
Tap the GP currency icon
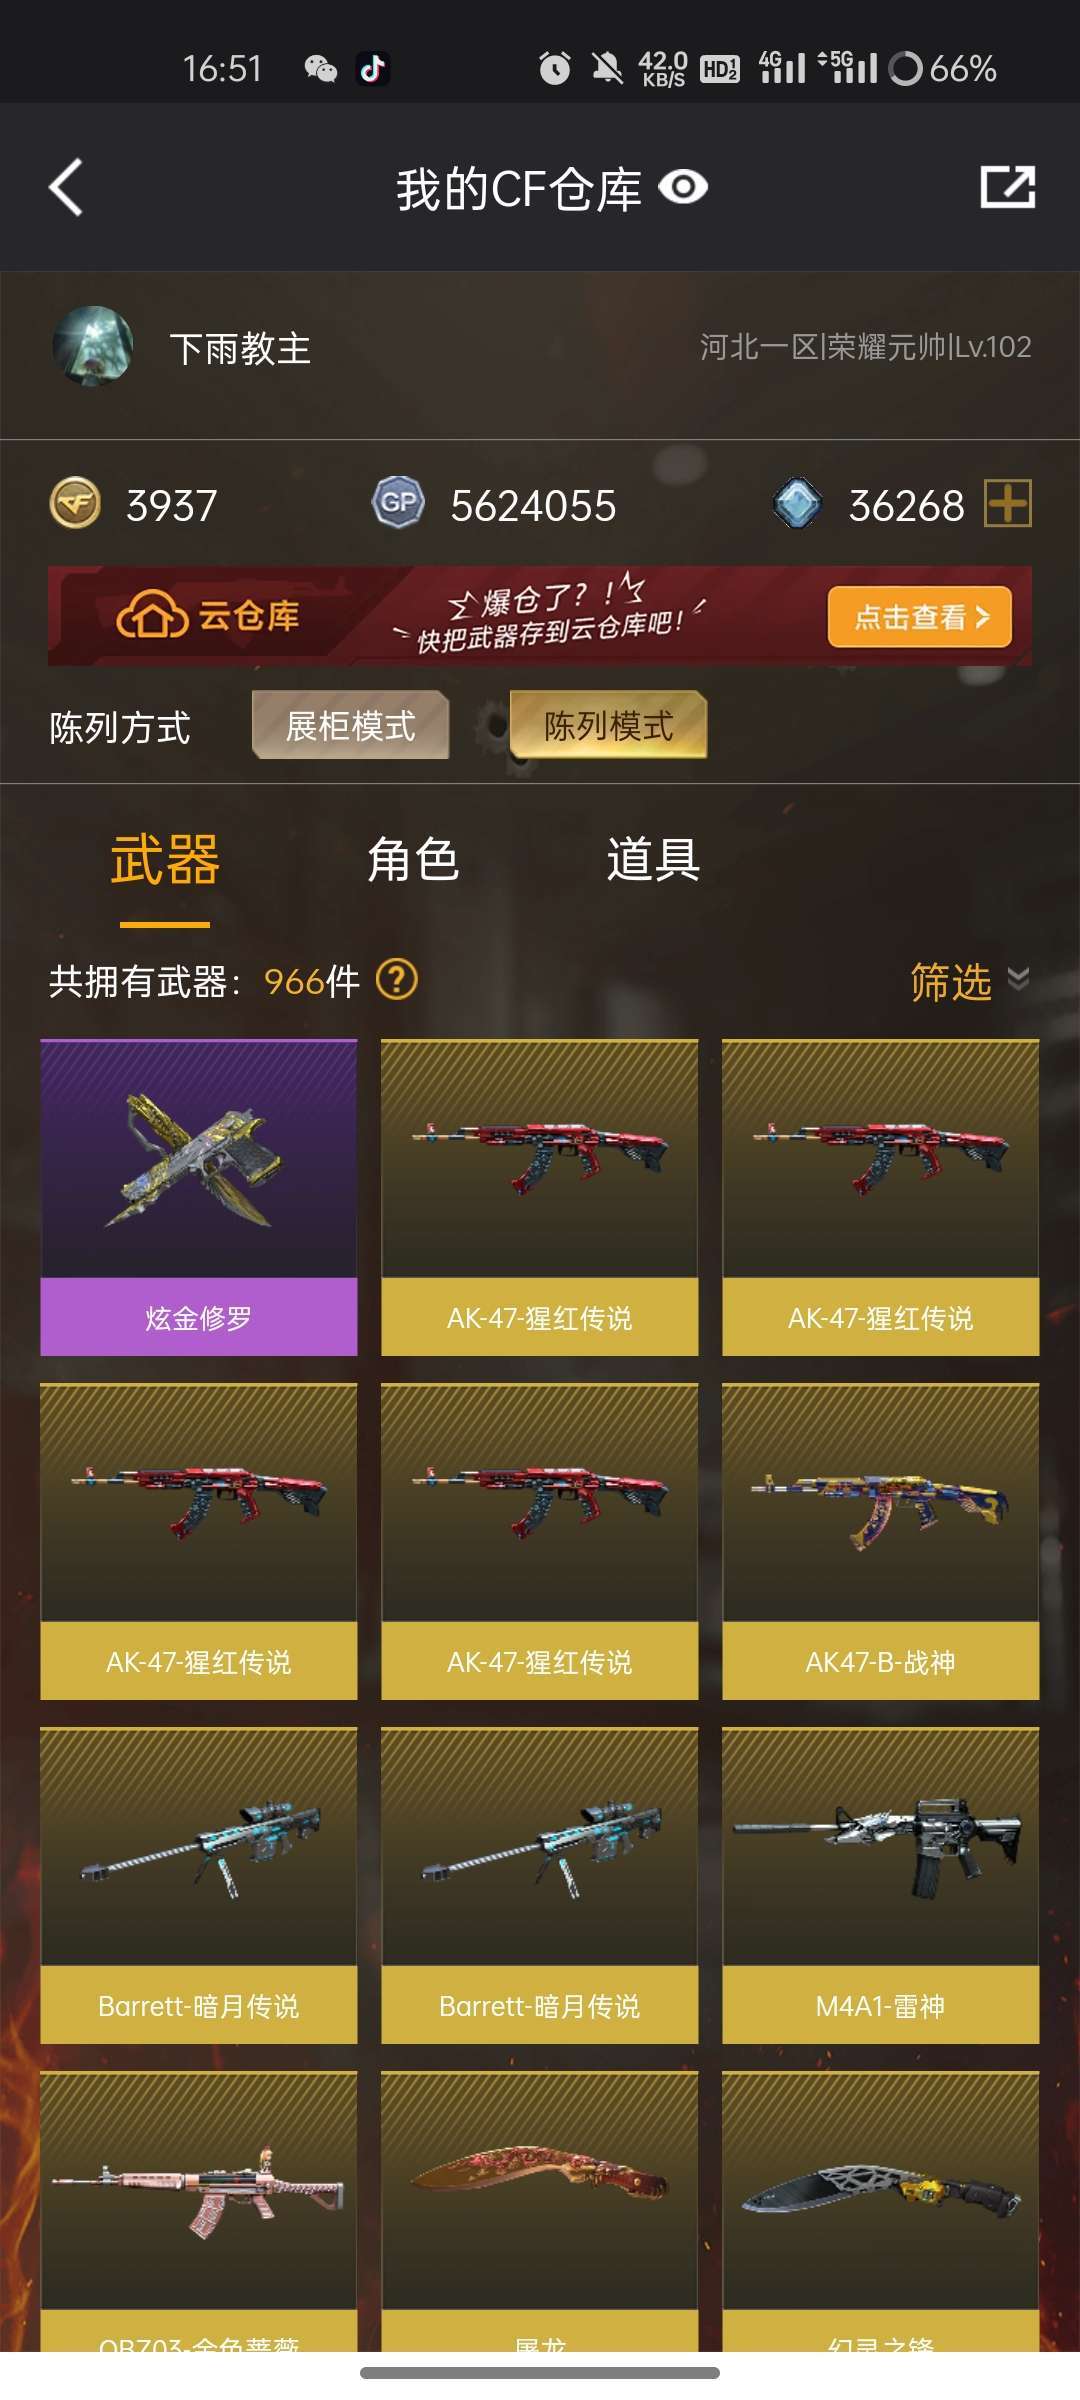(x=398, y=503)
